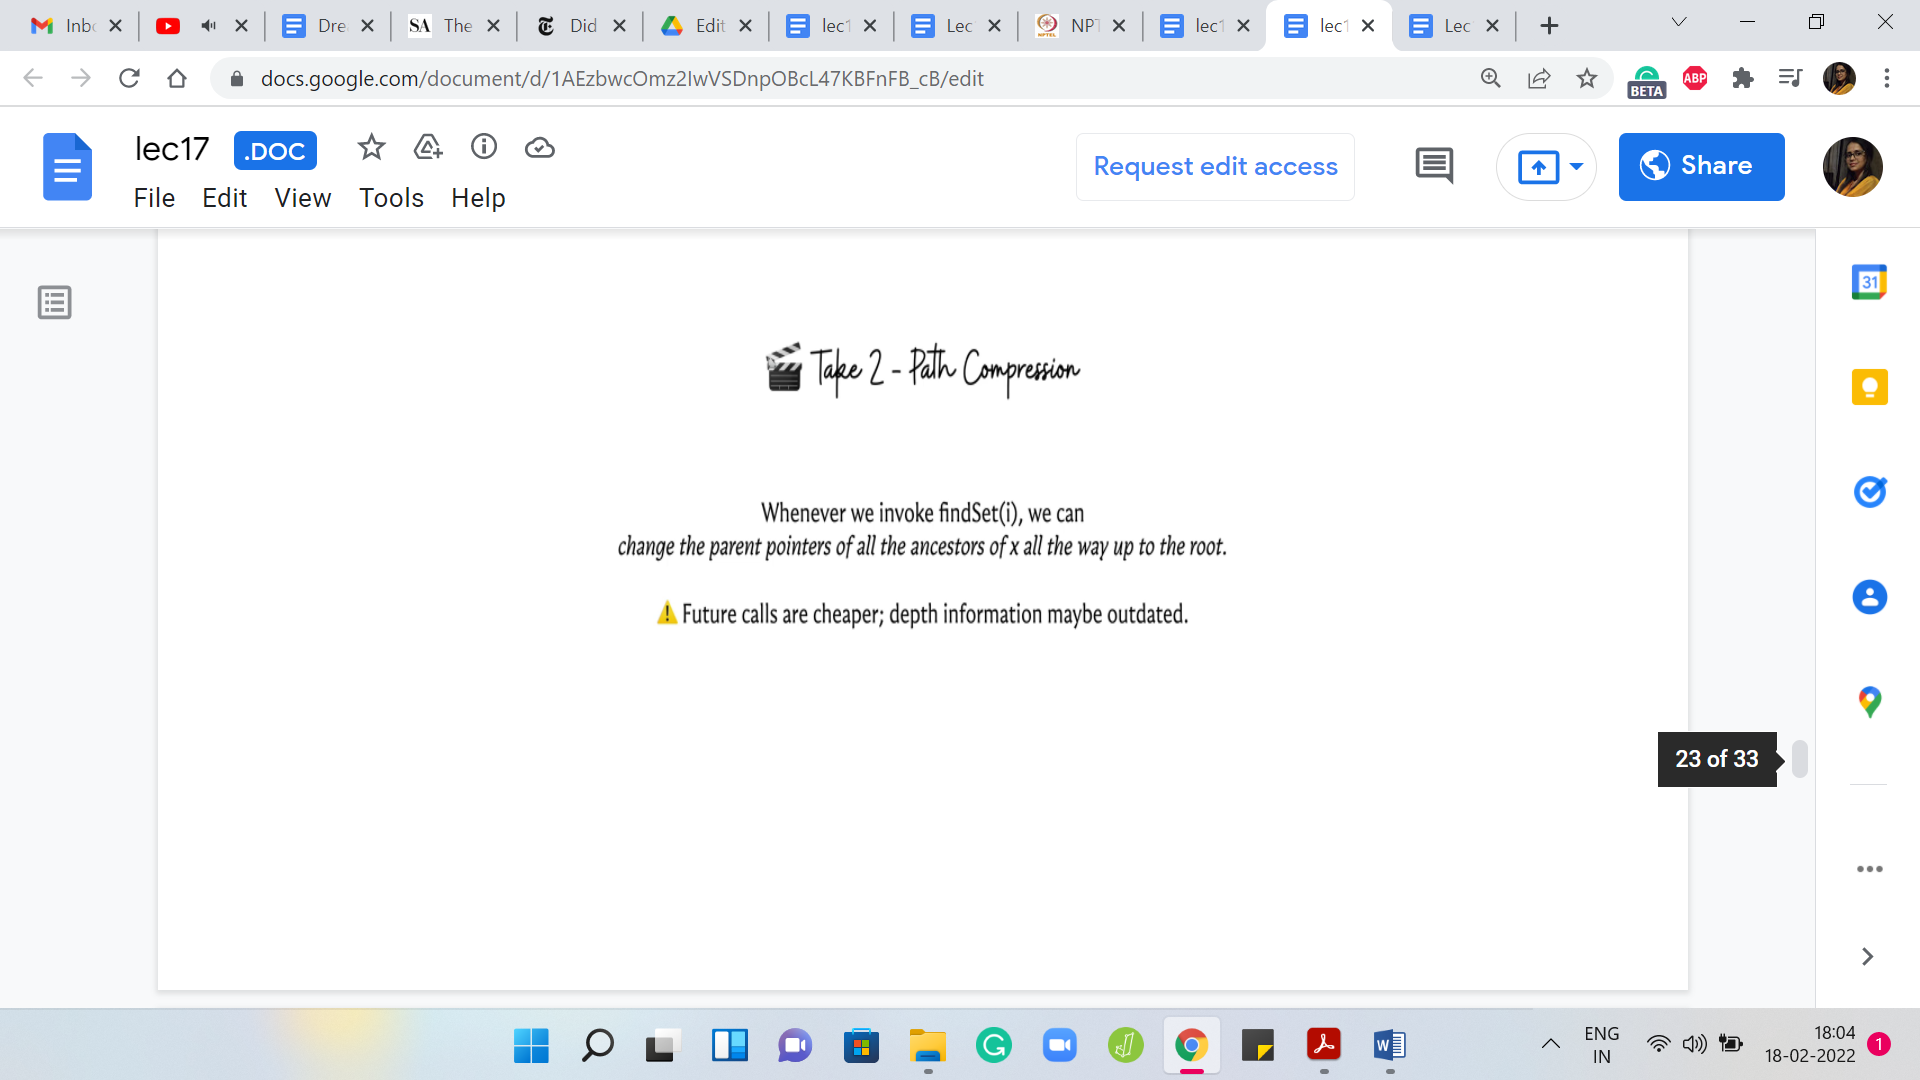1920x1080 pixels.
Task: Check the cloud document status icon
Action: 540,148
